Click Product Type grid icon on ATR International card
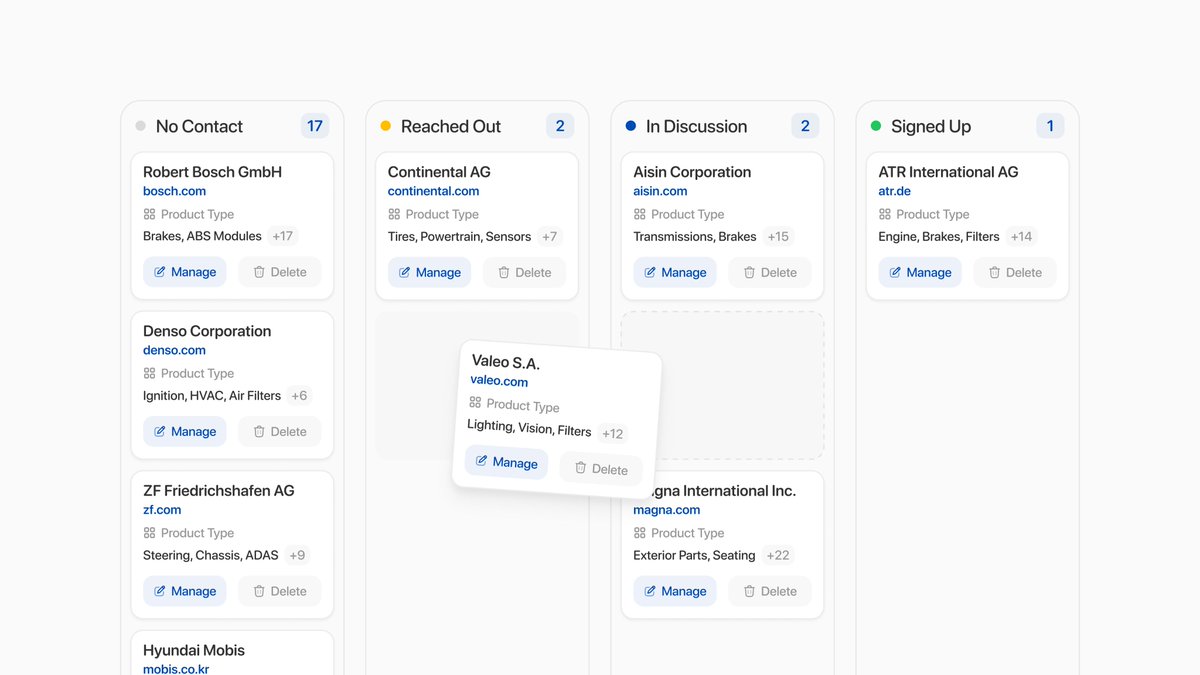 click(885, 214)
